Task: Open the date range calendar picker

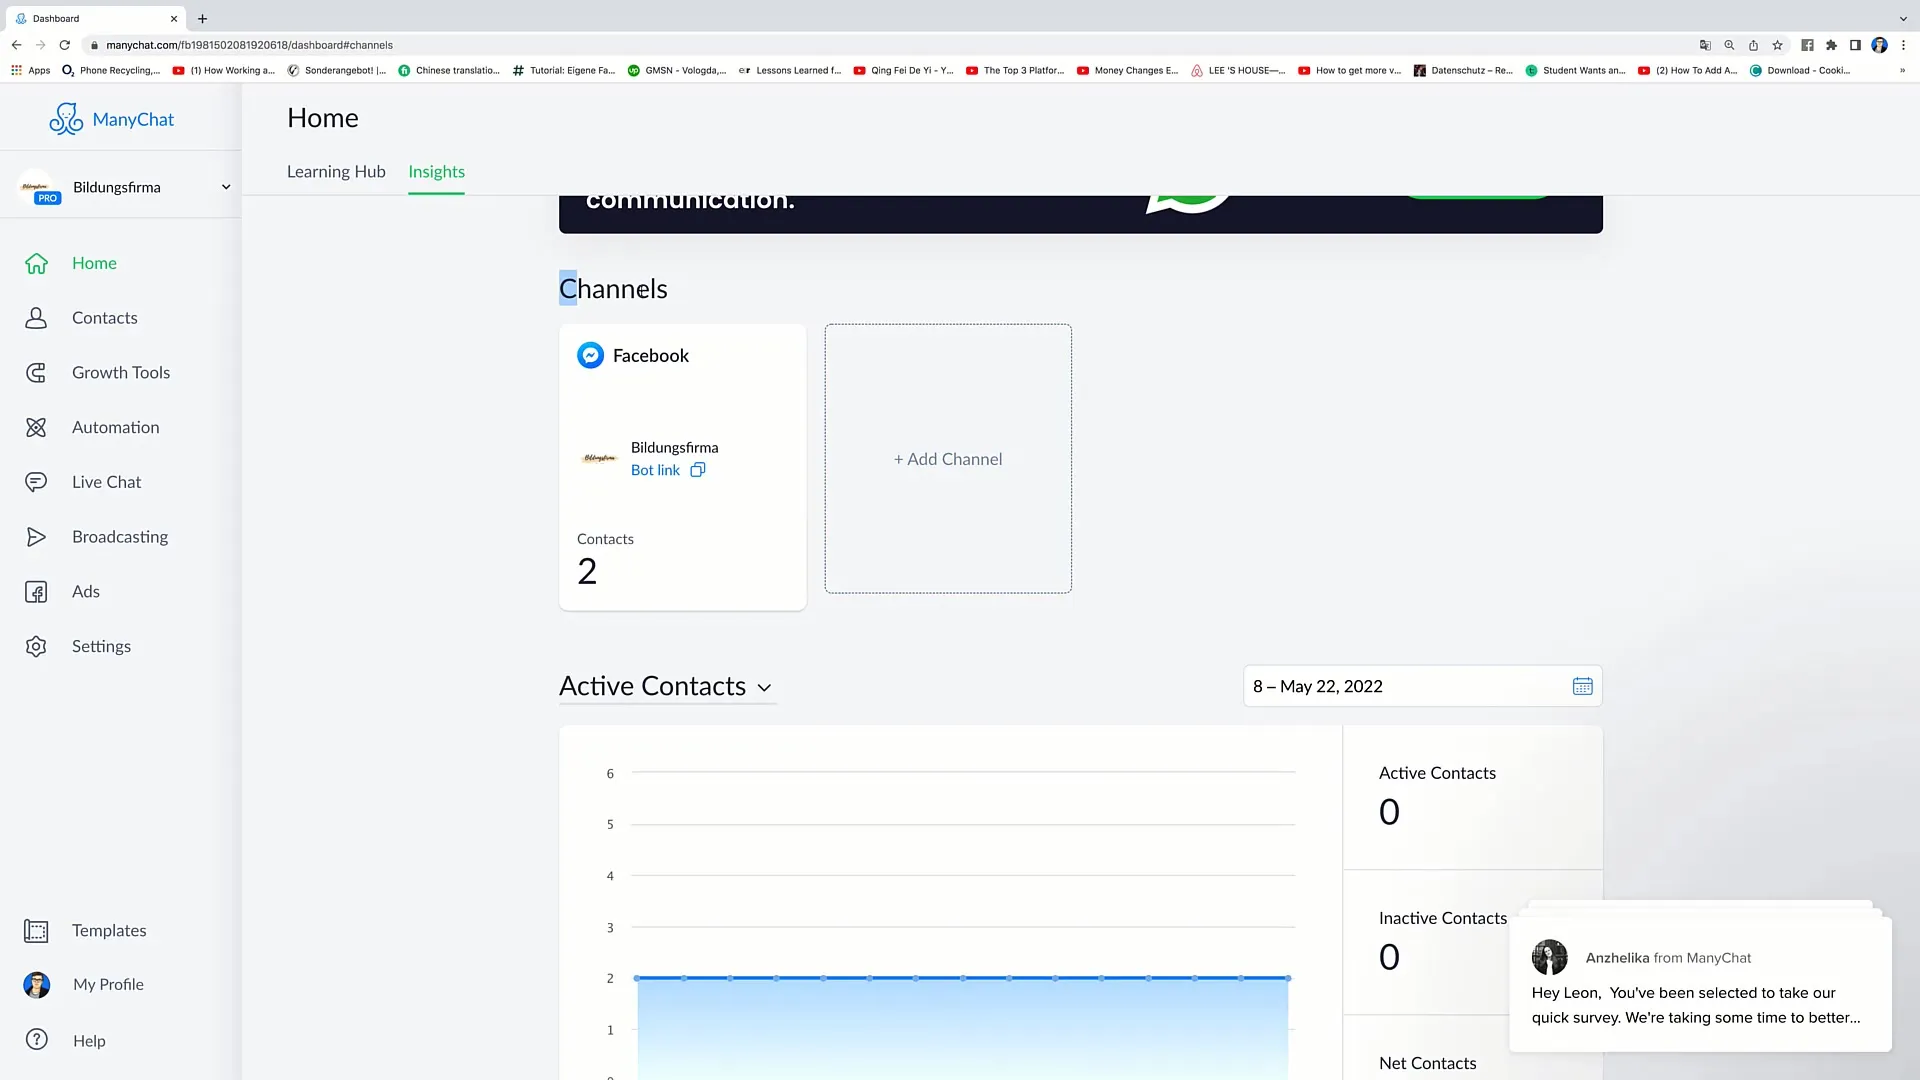Action: coord(1582,686)
